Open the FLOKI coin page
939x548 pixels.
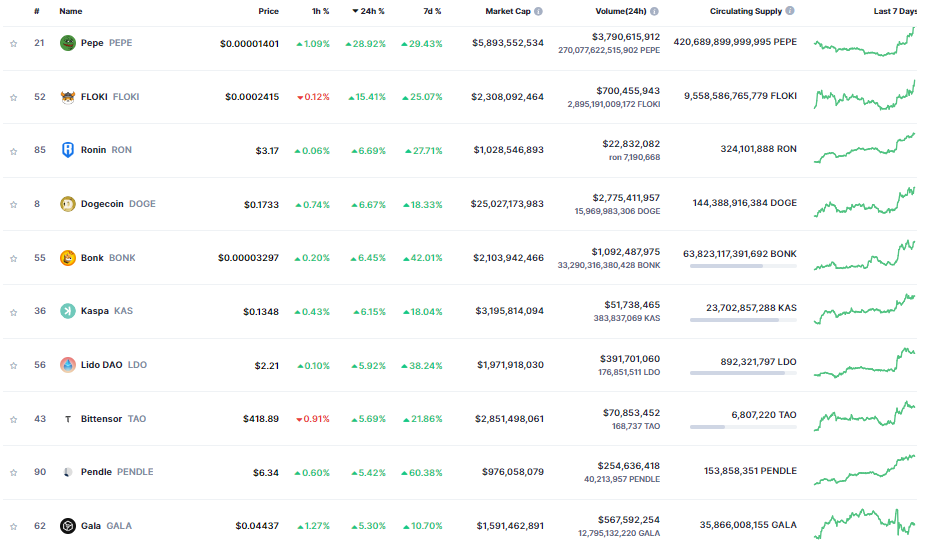110,96
